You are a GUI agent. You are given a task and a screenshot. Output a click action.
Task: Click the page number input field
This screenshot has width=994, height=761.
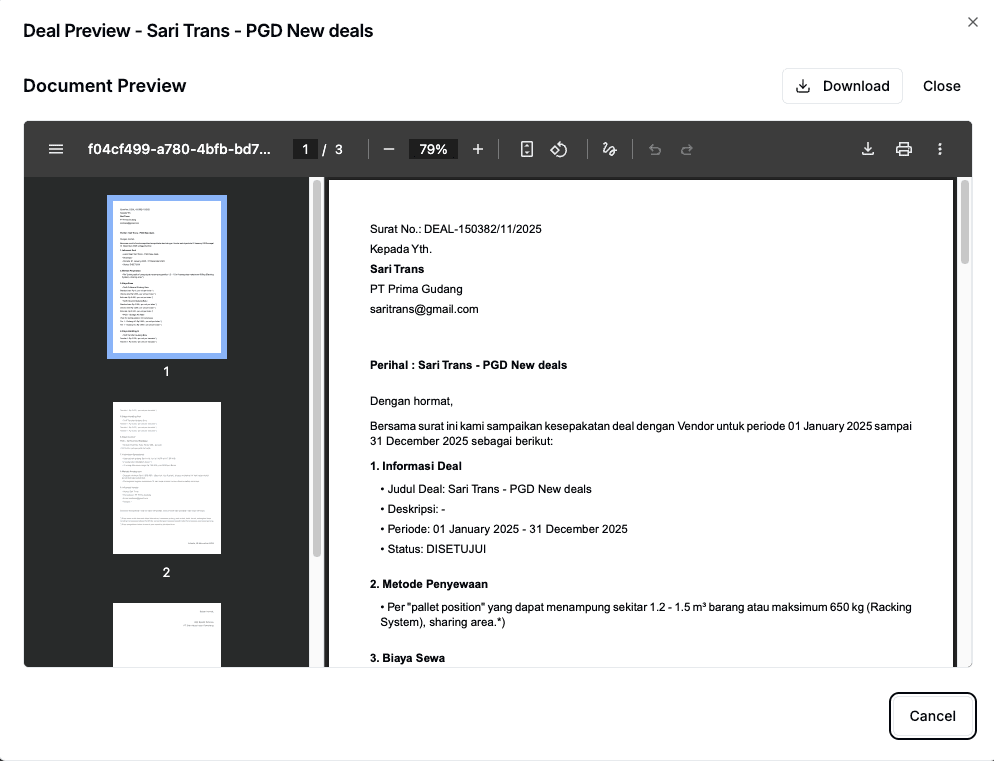click(305, 148)
